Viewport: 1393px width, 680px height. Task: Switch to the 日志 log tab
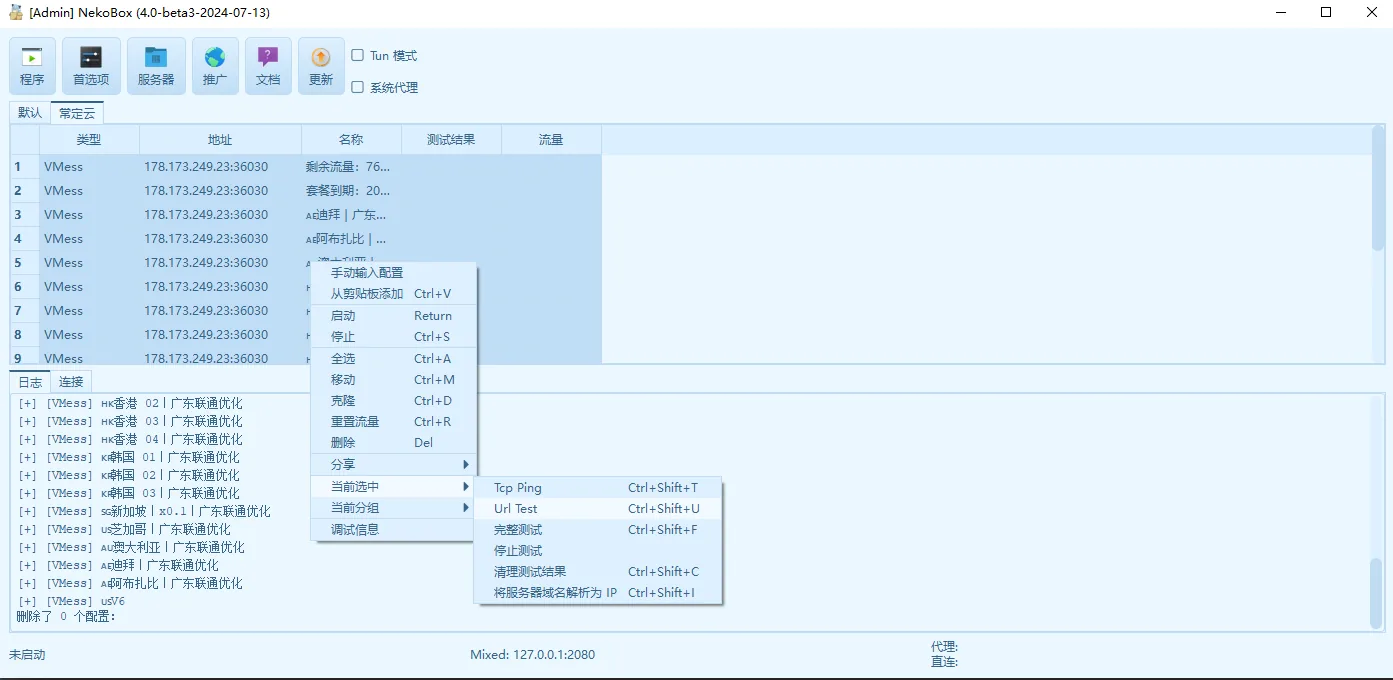(x=30, y=382)
